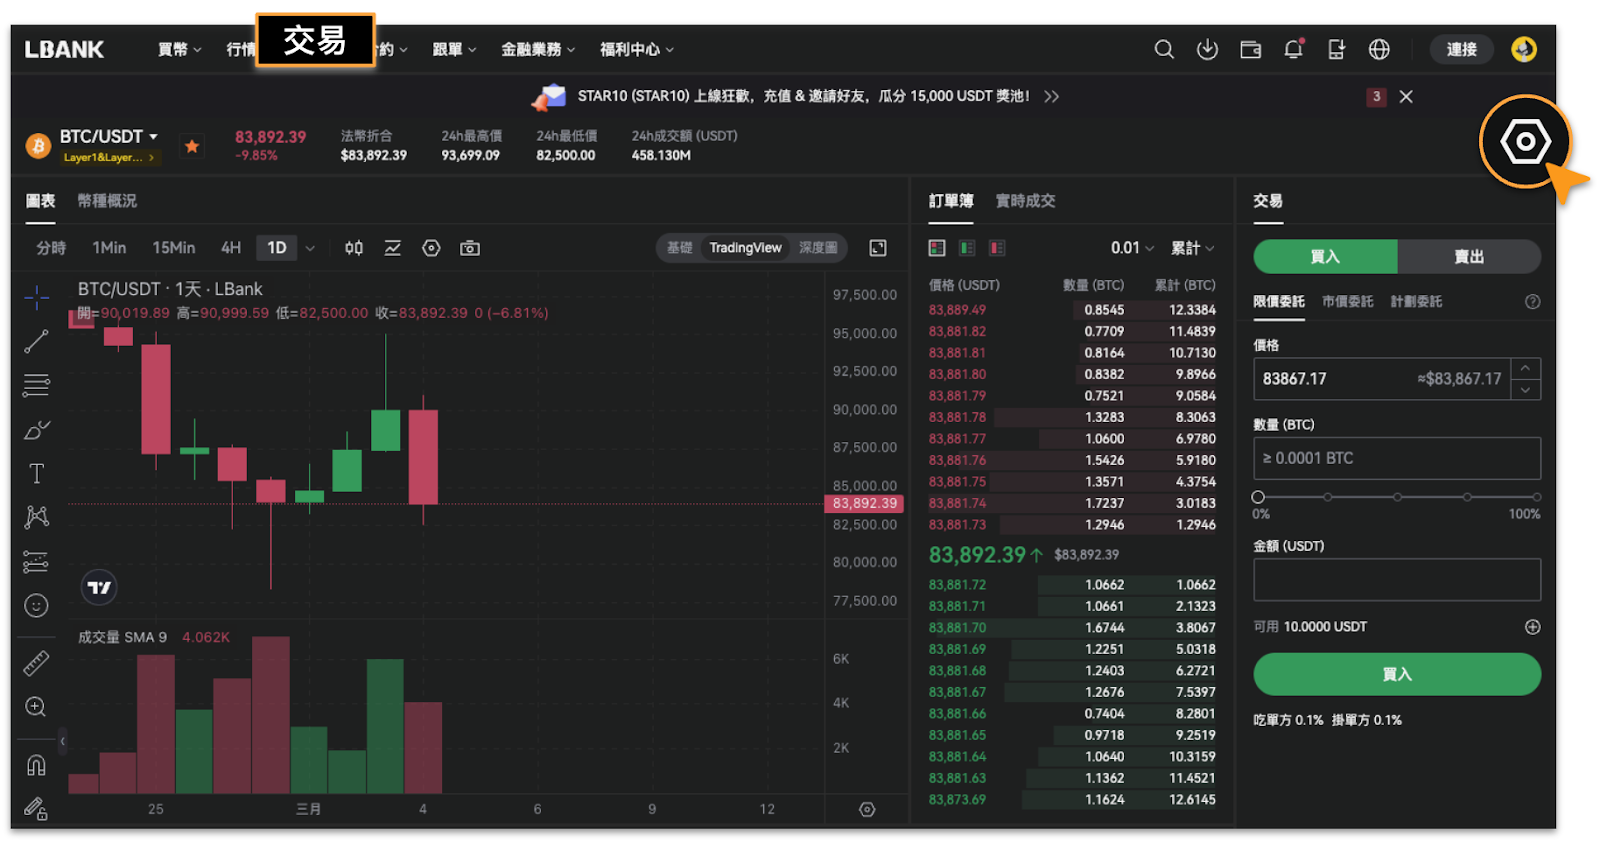Click the TradingView logo on chart
The height and width of the screenshot is (843, 1600).
click(x=99, y=587)
